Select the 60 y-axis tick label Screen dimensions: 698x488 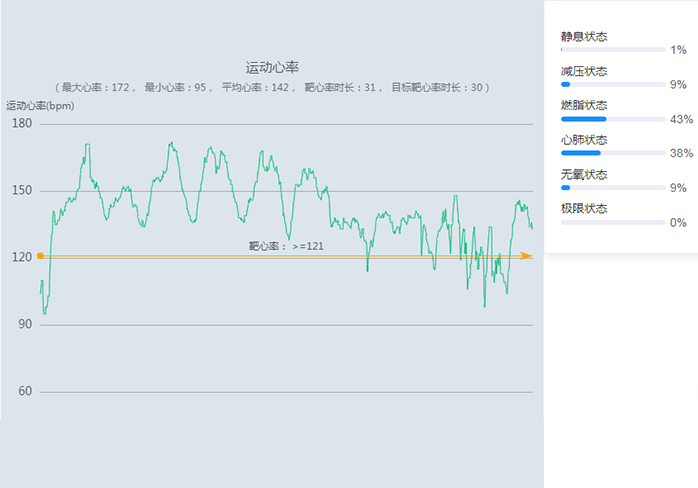tap(24, 392)
